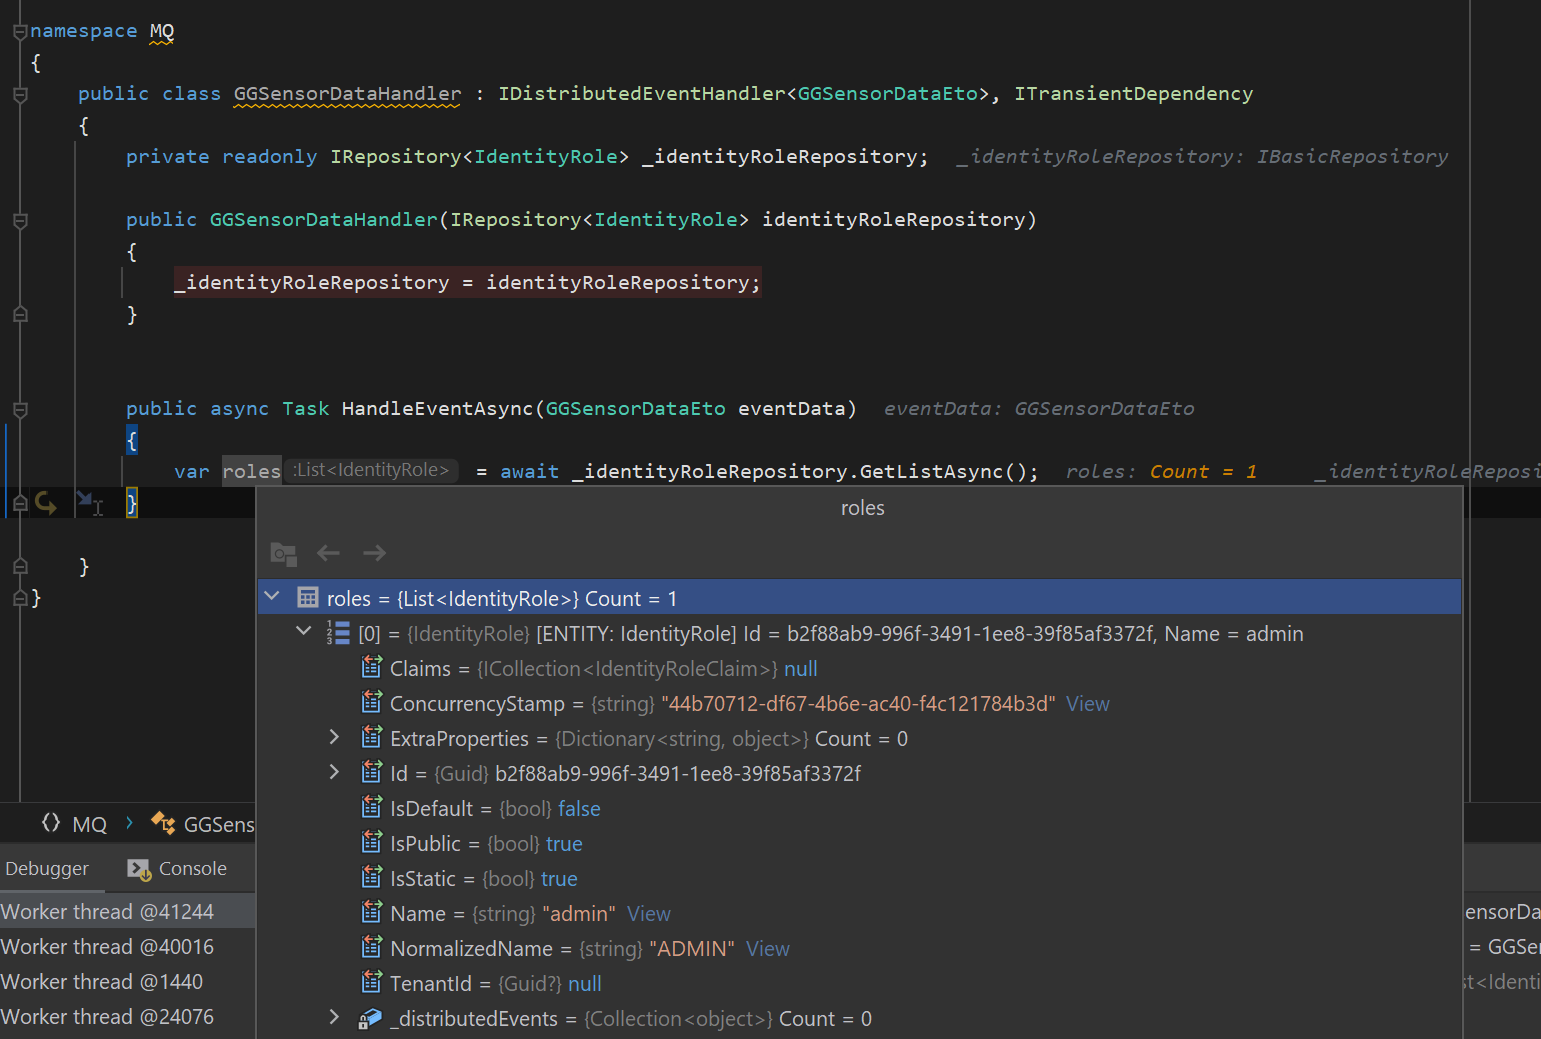This screenshot has height=1039, width=1541.
Task: Open the Console tab
Action: pos(192,869)
